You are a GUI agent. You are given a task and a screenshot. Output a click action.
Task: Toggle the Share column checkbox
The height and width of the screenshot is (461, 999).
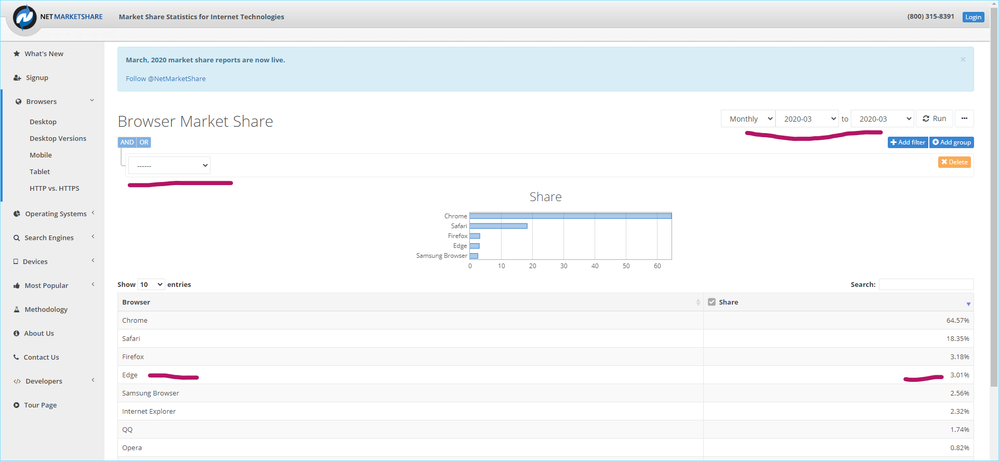coord(712,302)
